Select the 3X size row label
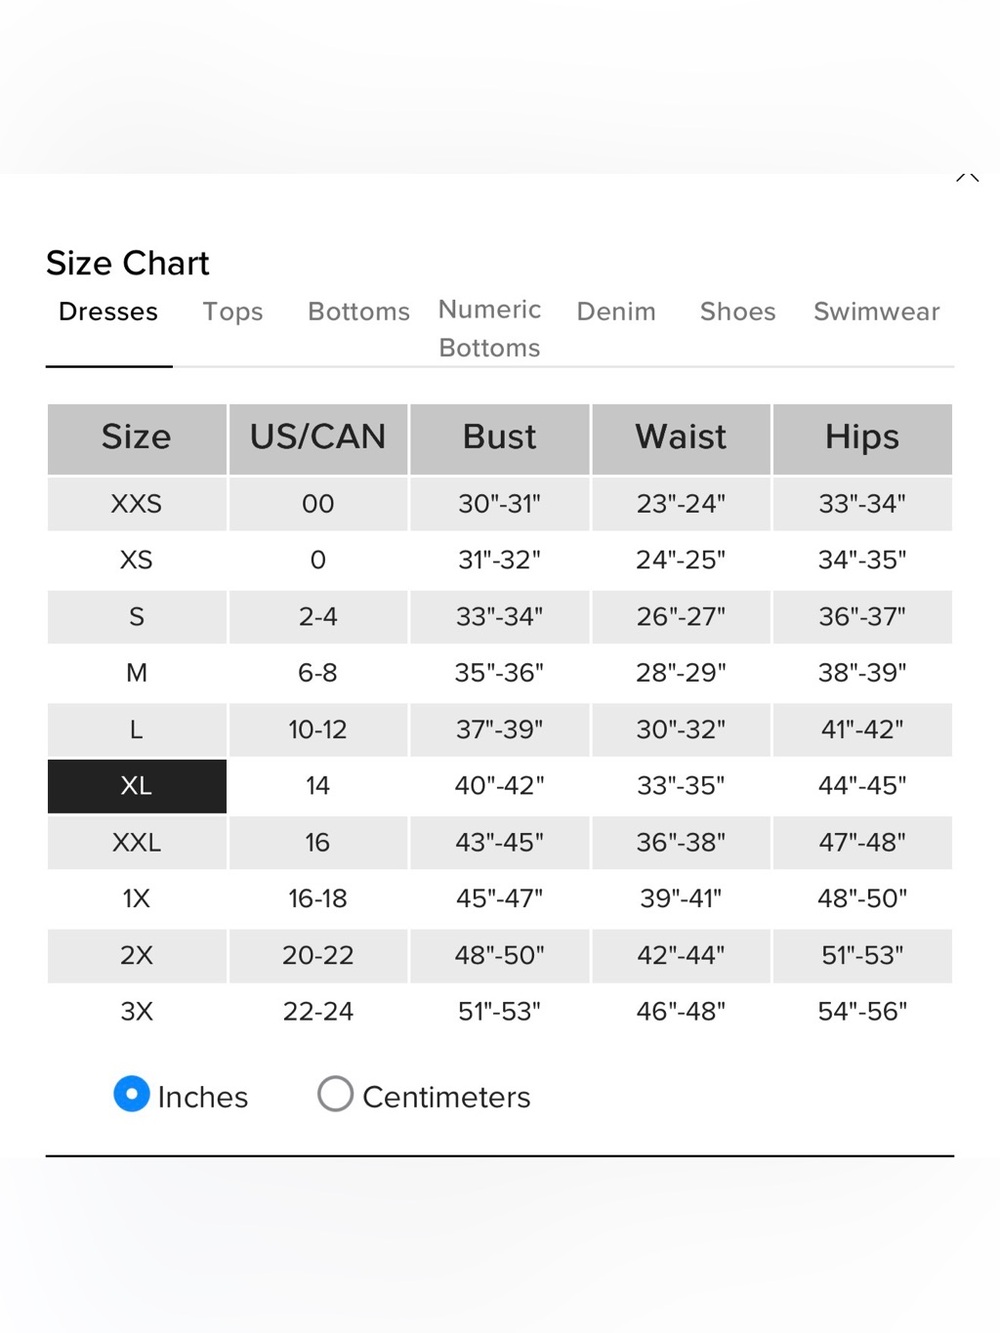Screen dimensions: 1000x1333 click(137, 1012)
